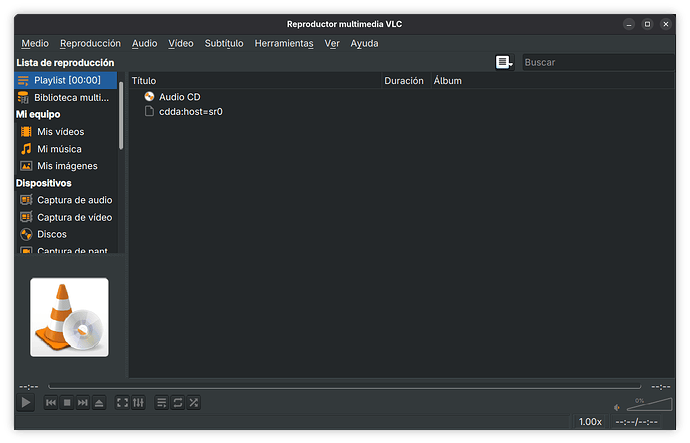Change playback speed 1.00x
The image size is (690, 443).
coord(590,422)
